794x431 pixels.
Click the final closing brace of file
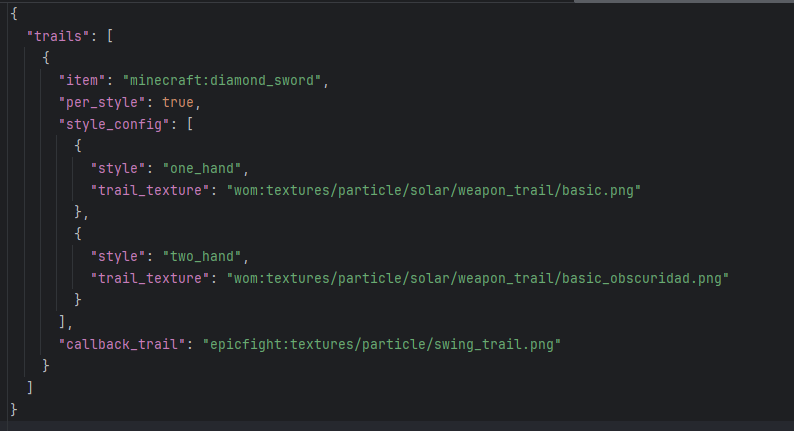pos(14,409)
